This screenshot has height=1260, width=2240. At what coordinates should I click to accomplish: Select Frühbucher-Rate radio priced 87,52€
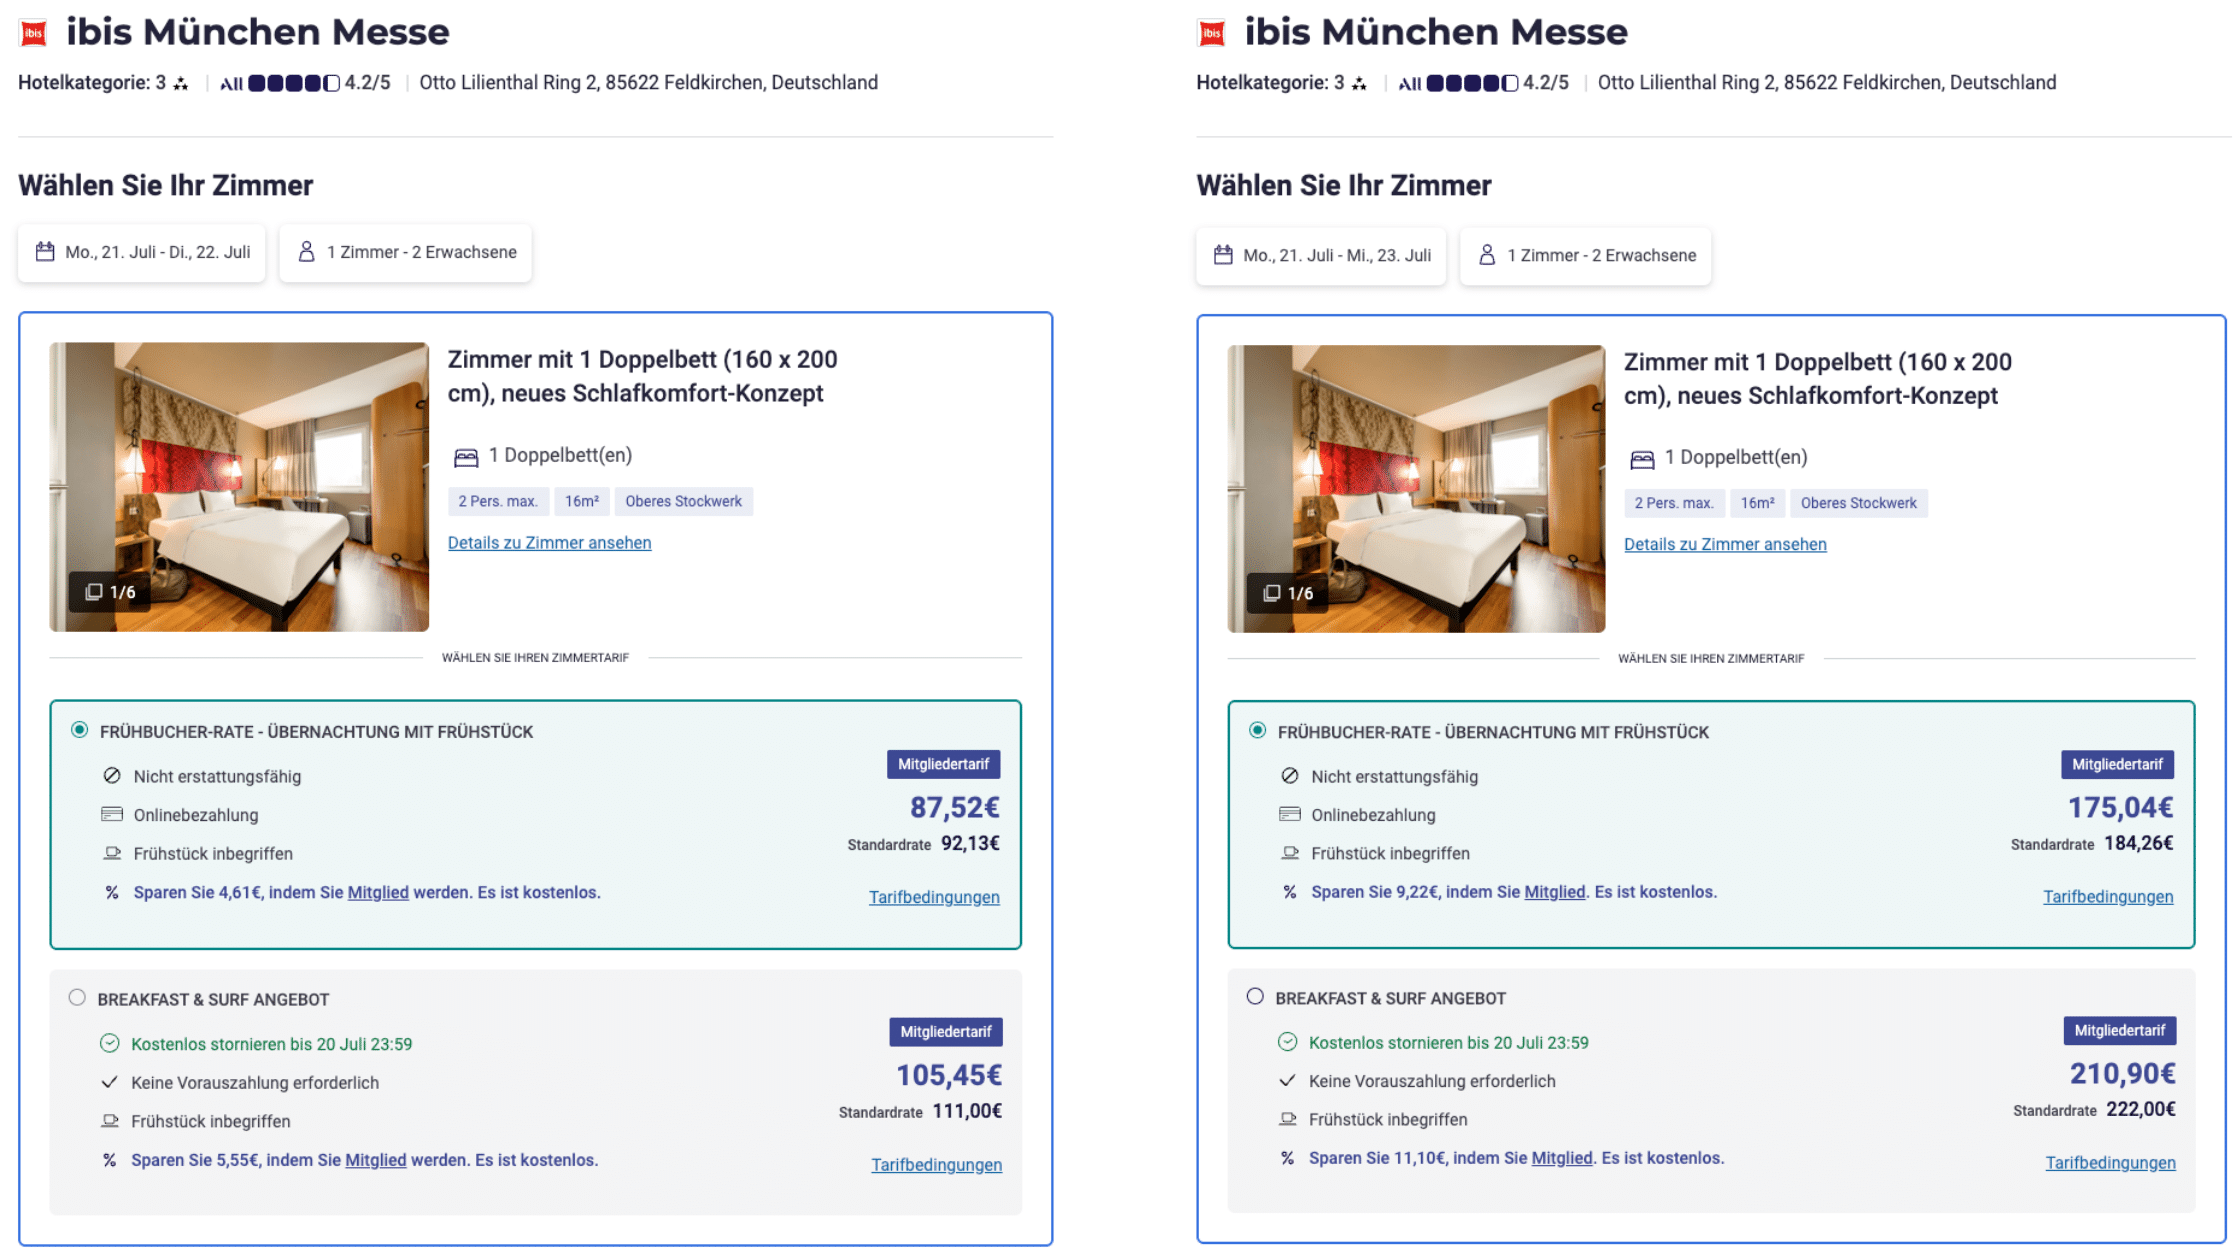click(79, 730)
